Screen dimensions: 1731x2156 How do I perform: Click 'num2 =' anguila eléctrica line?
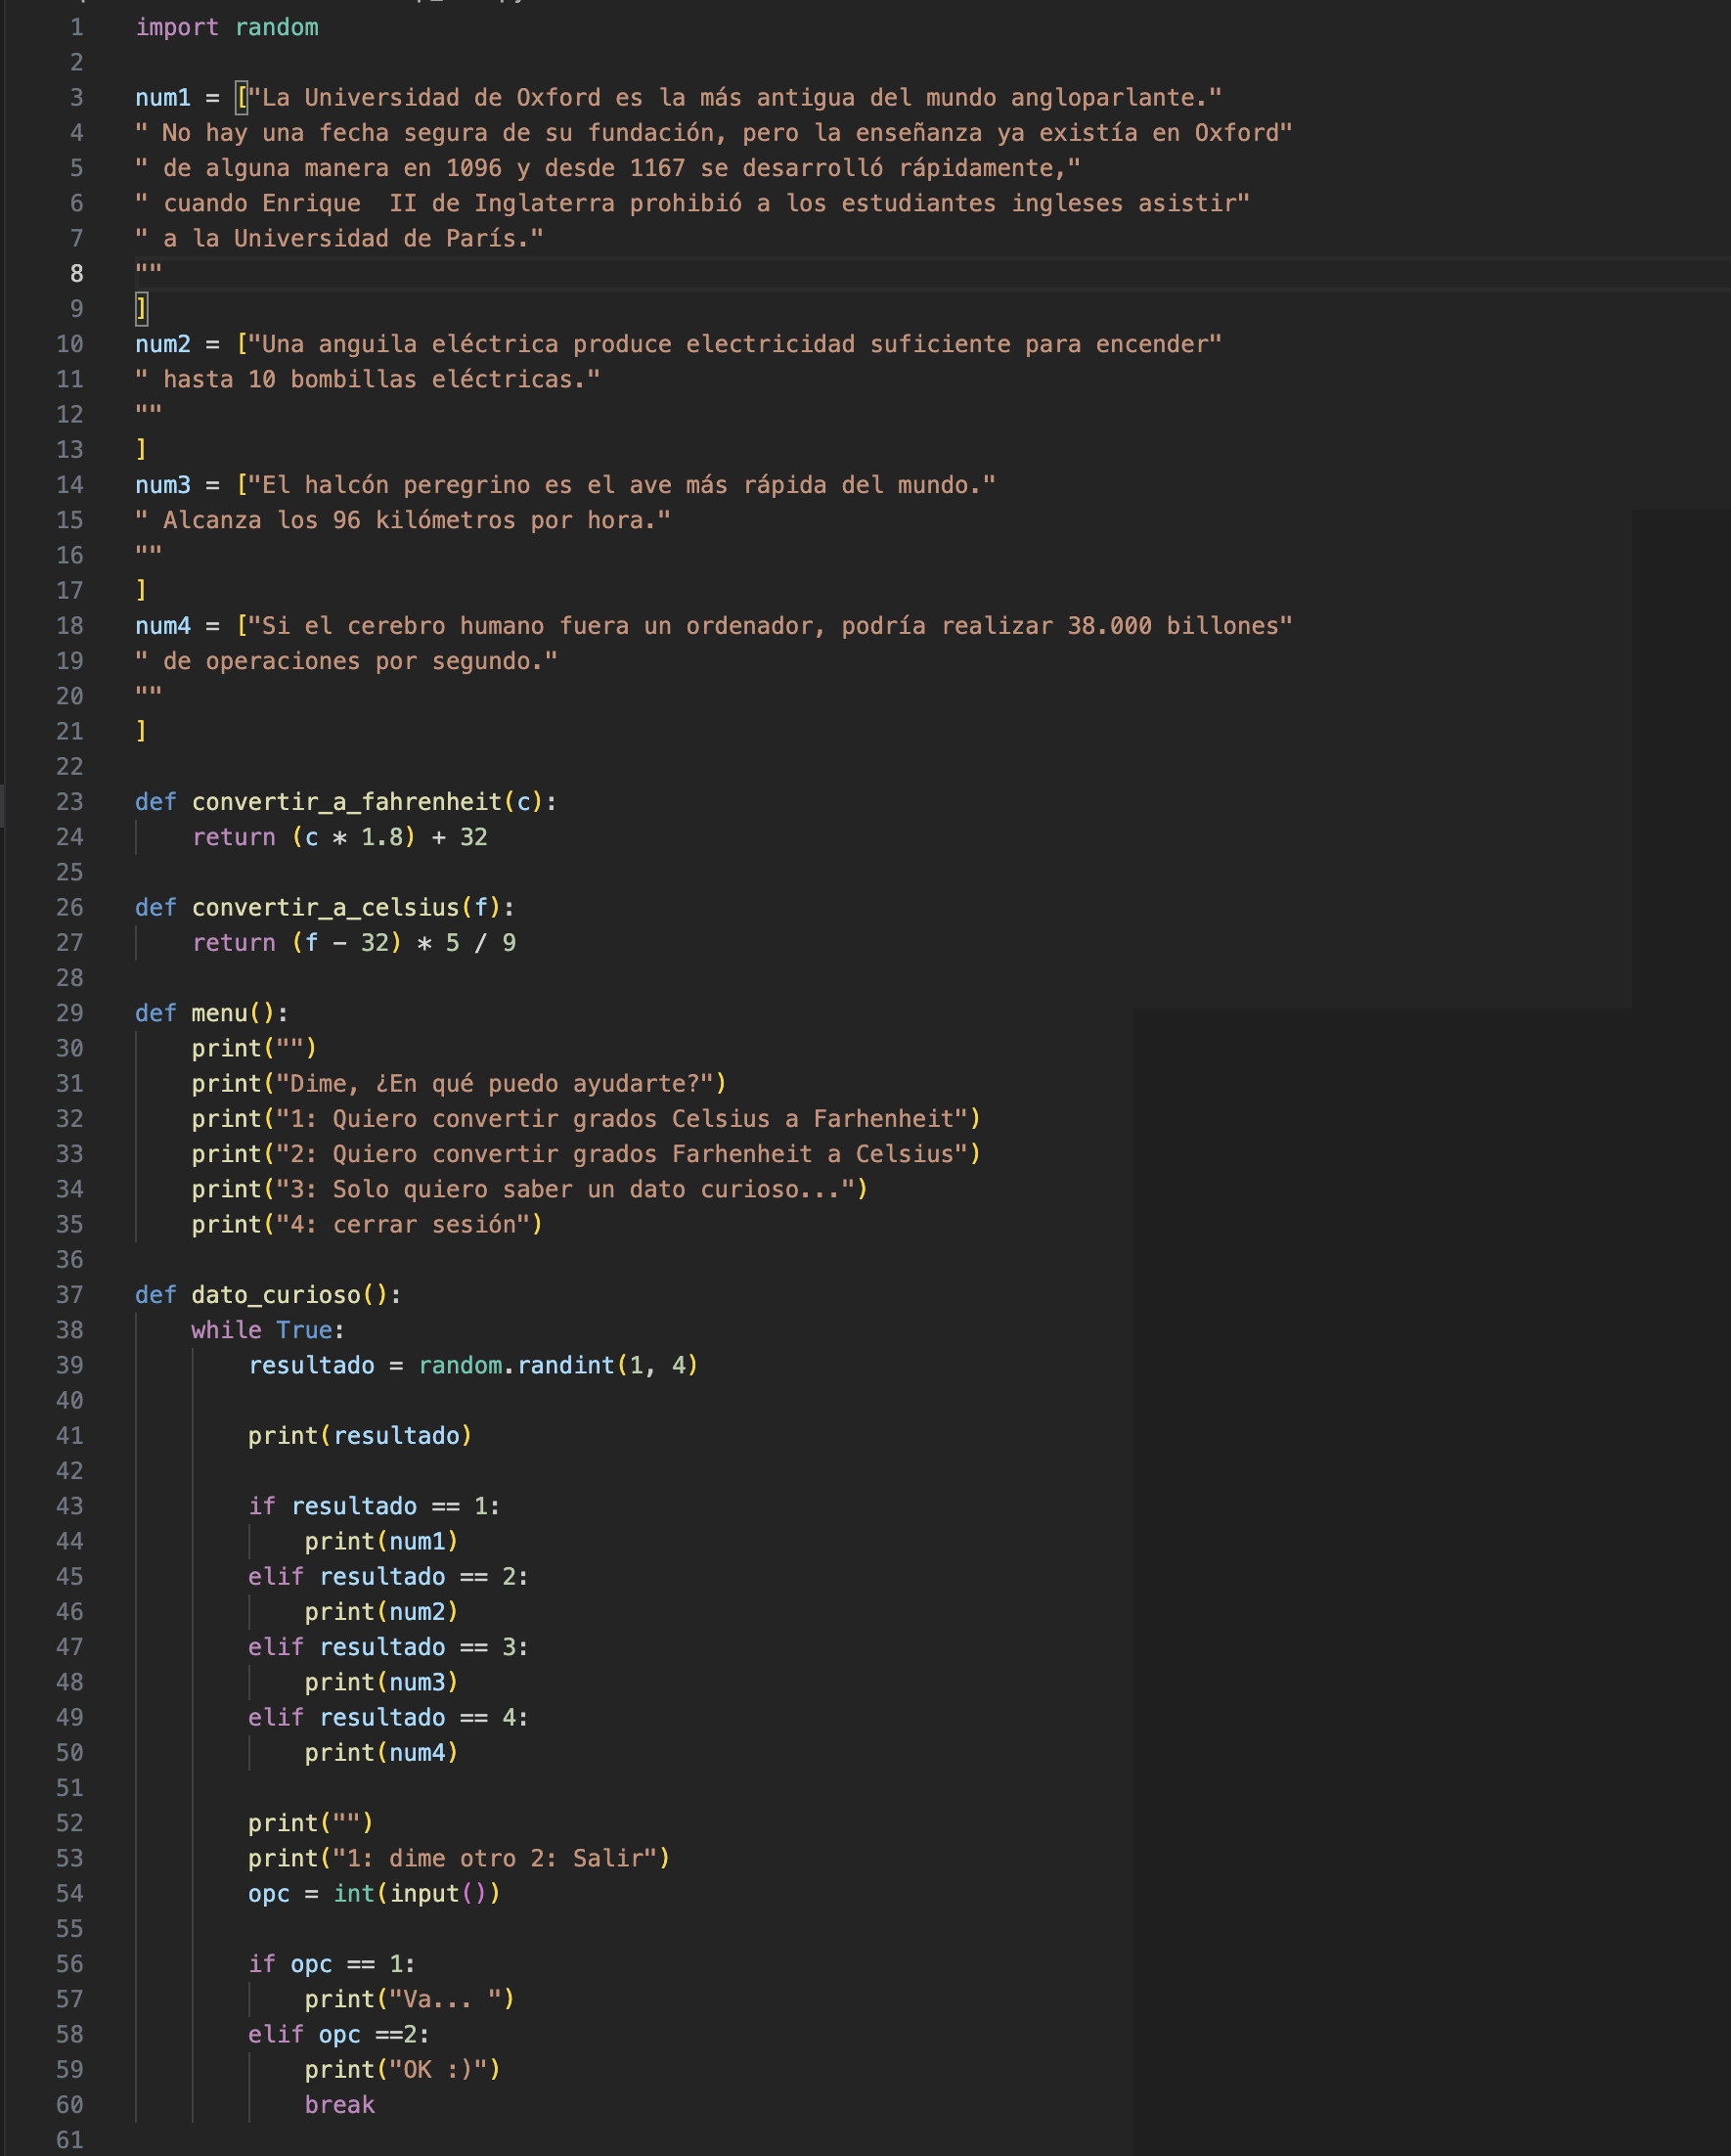679,344
